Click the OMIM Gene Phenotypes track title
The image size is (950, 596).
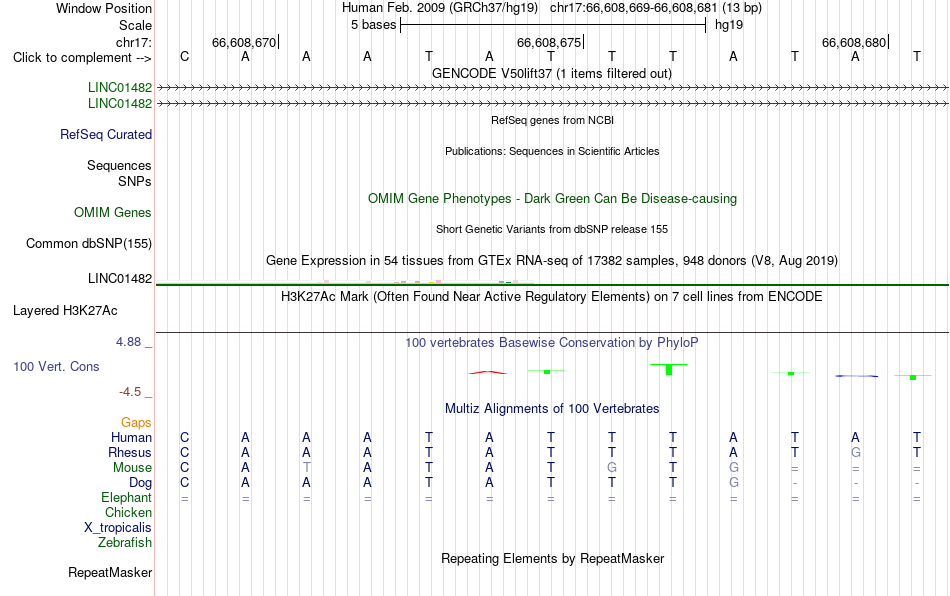click(553, 199)
